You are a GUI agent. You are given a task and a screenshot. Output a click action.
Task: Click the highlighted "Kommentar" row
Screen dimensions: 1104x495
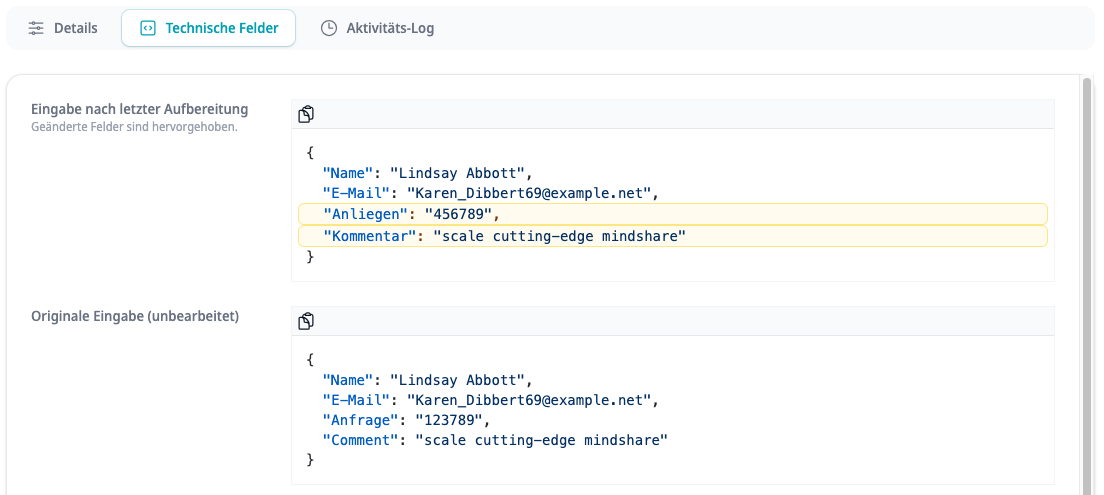pos(672,236)
